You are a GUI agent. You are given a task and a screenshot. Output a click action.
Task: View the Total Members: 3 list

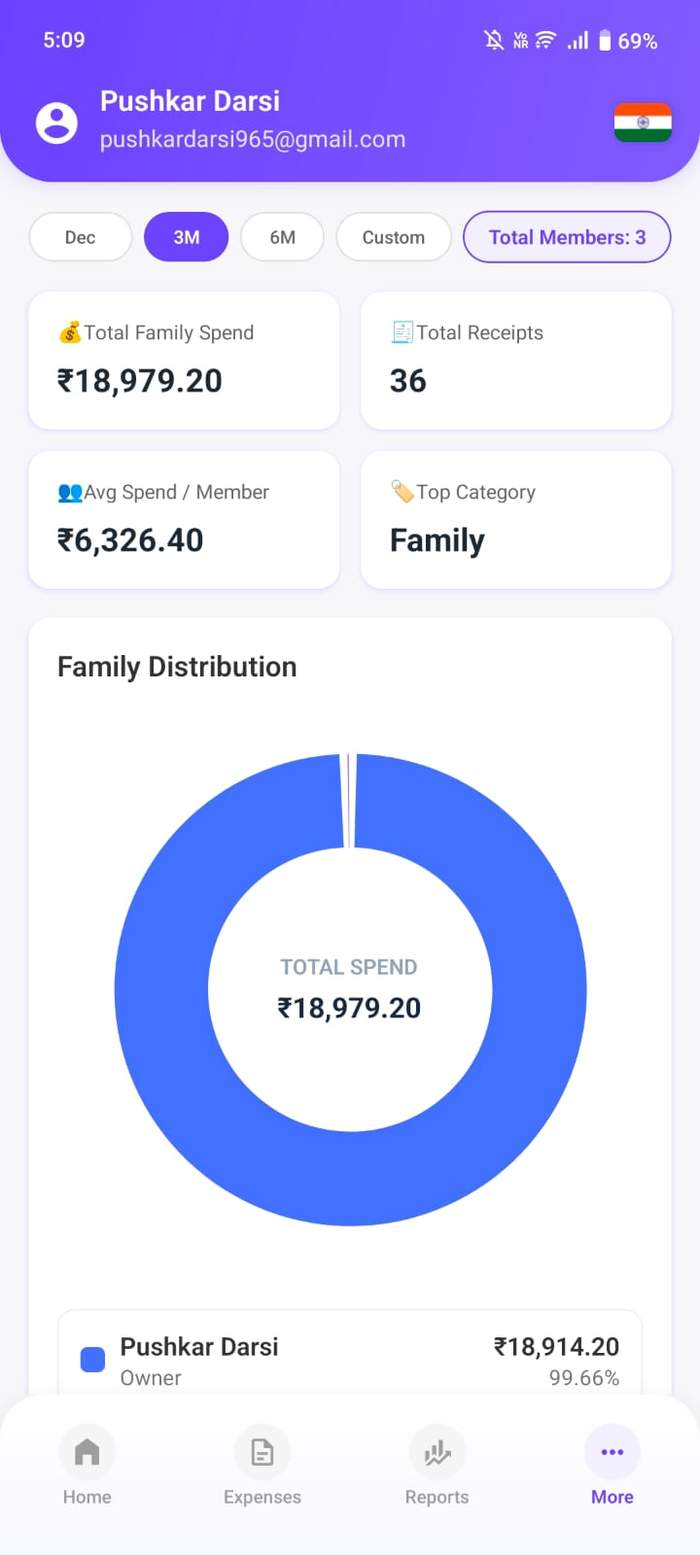[567, 237]
